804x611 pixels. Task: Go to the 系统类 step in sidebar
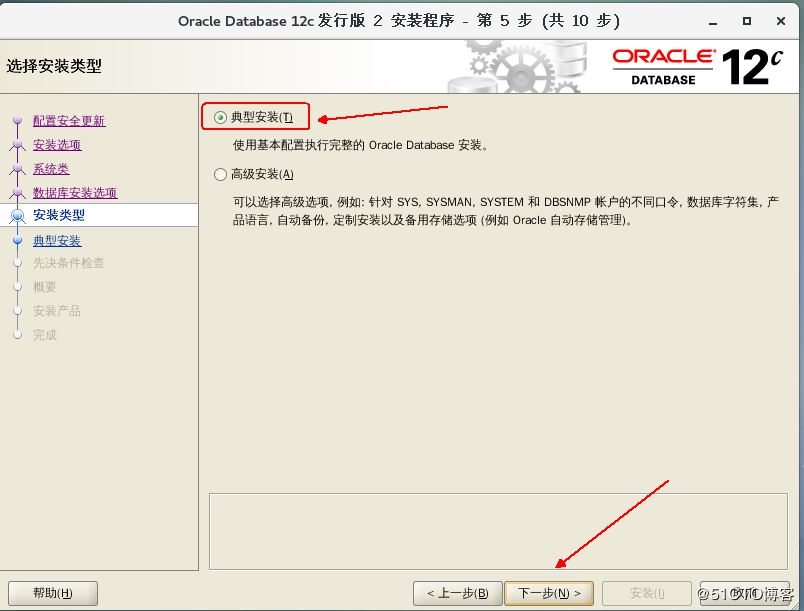51,169
